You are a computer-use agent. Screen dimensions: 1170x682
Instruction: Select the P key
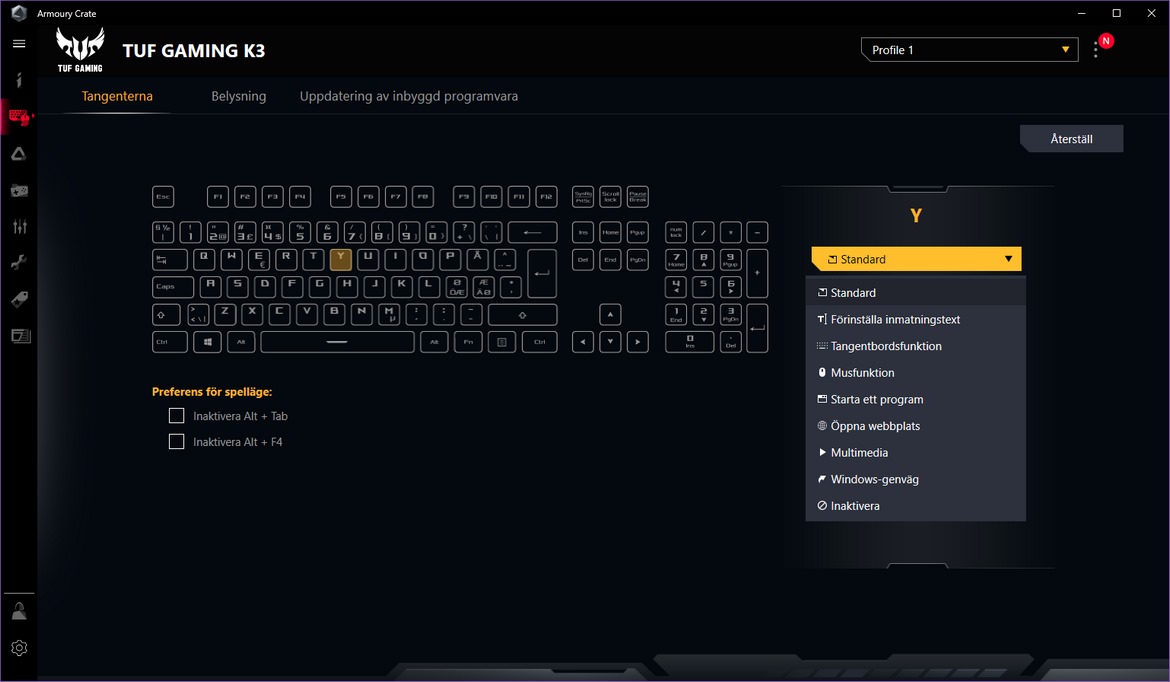(x=450, y=260)
